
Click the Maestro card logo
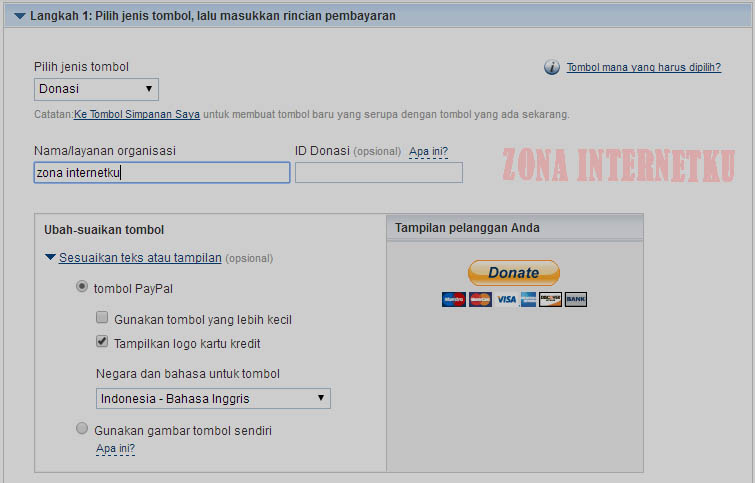pyautogui.click(x=454, y=300)
